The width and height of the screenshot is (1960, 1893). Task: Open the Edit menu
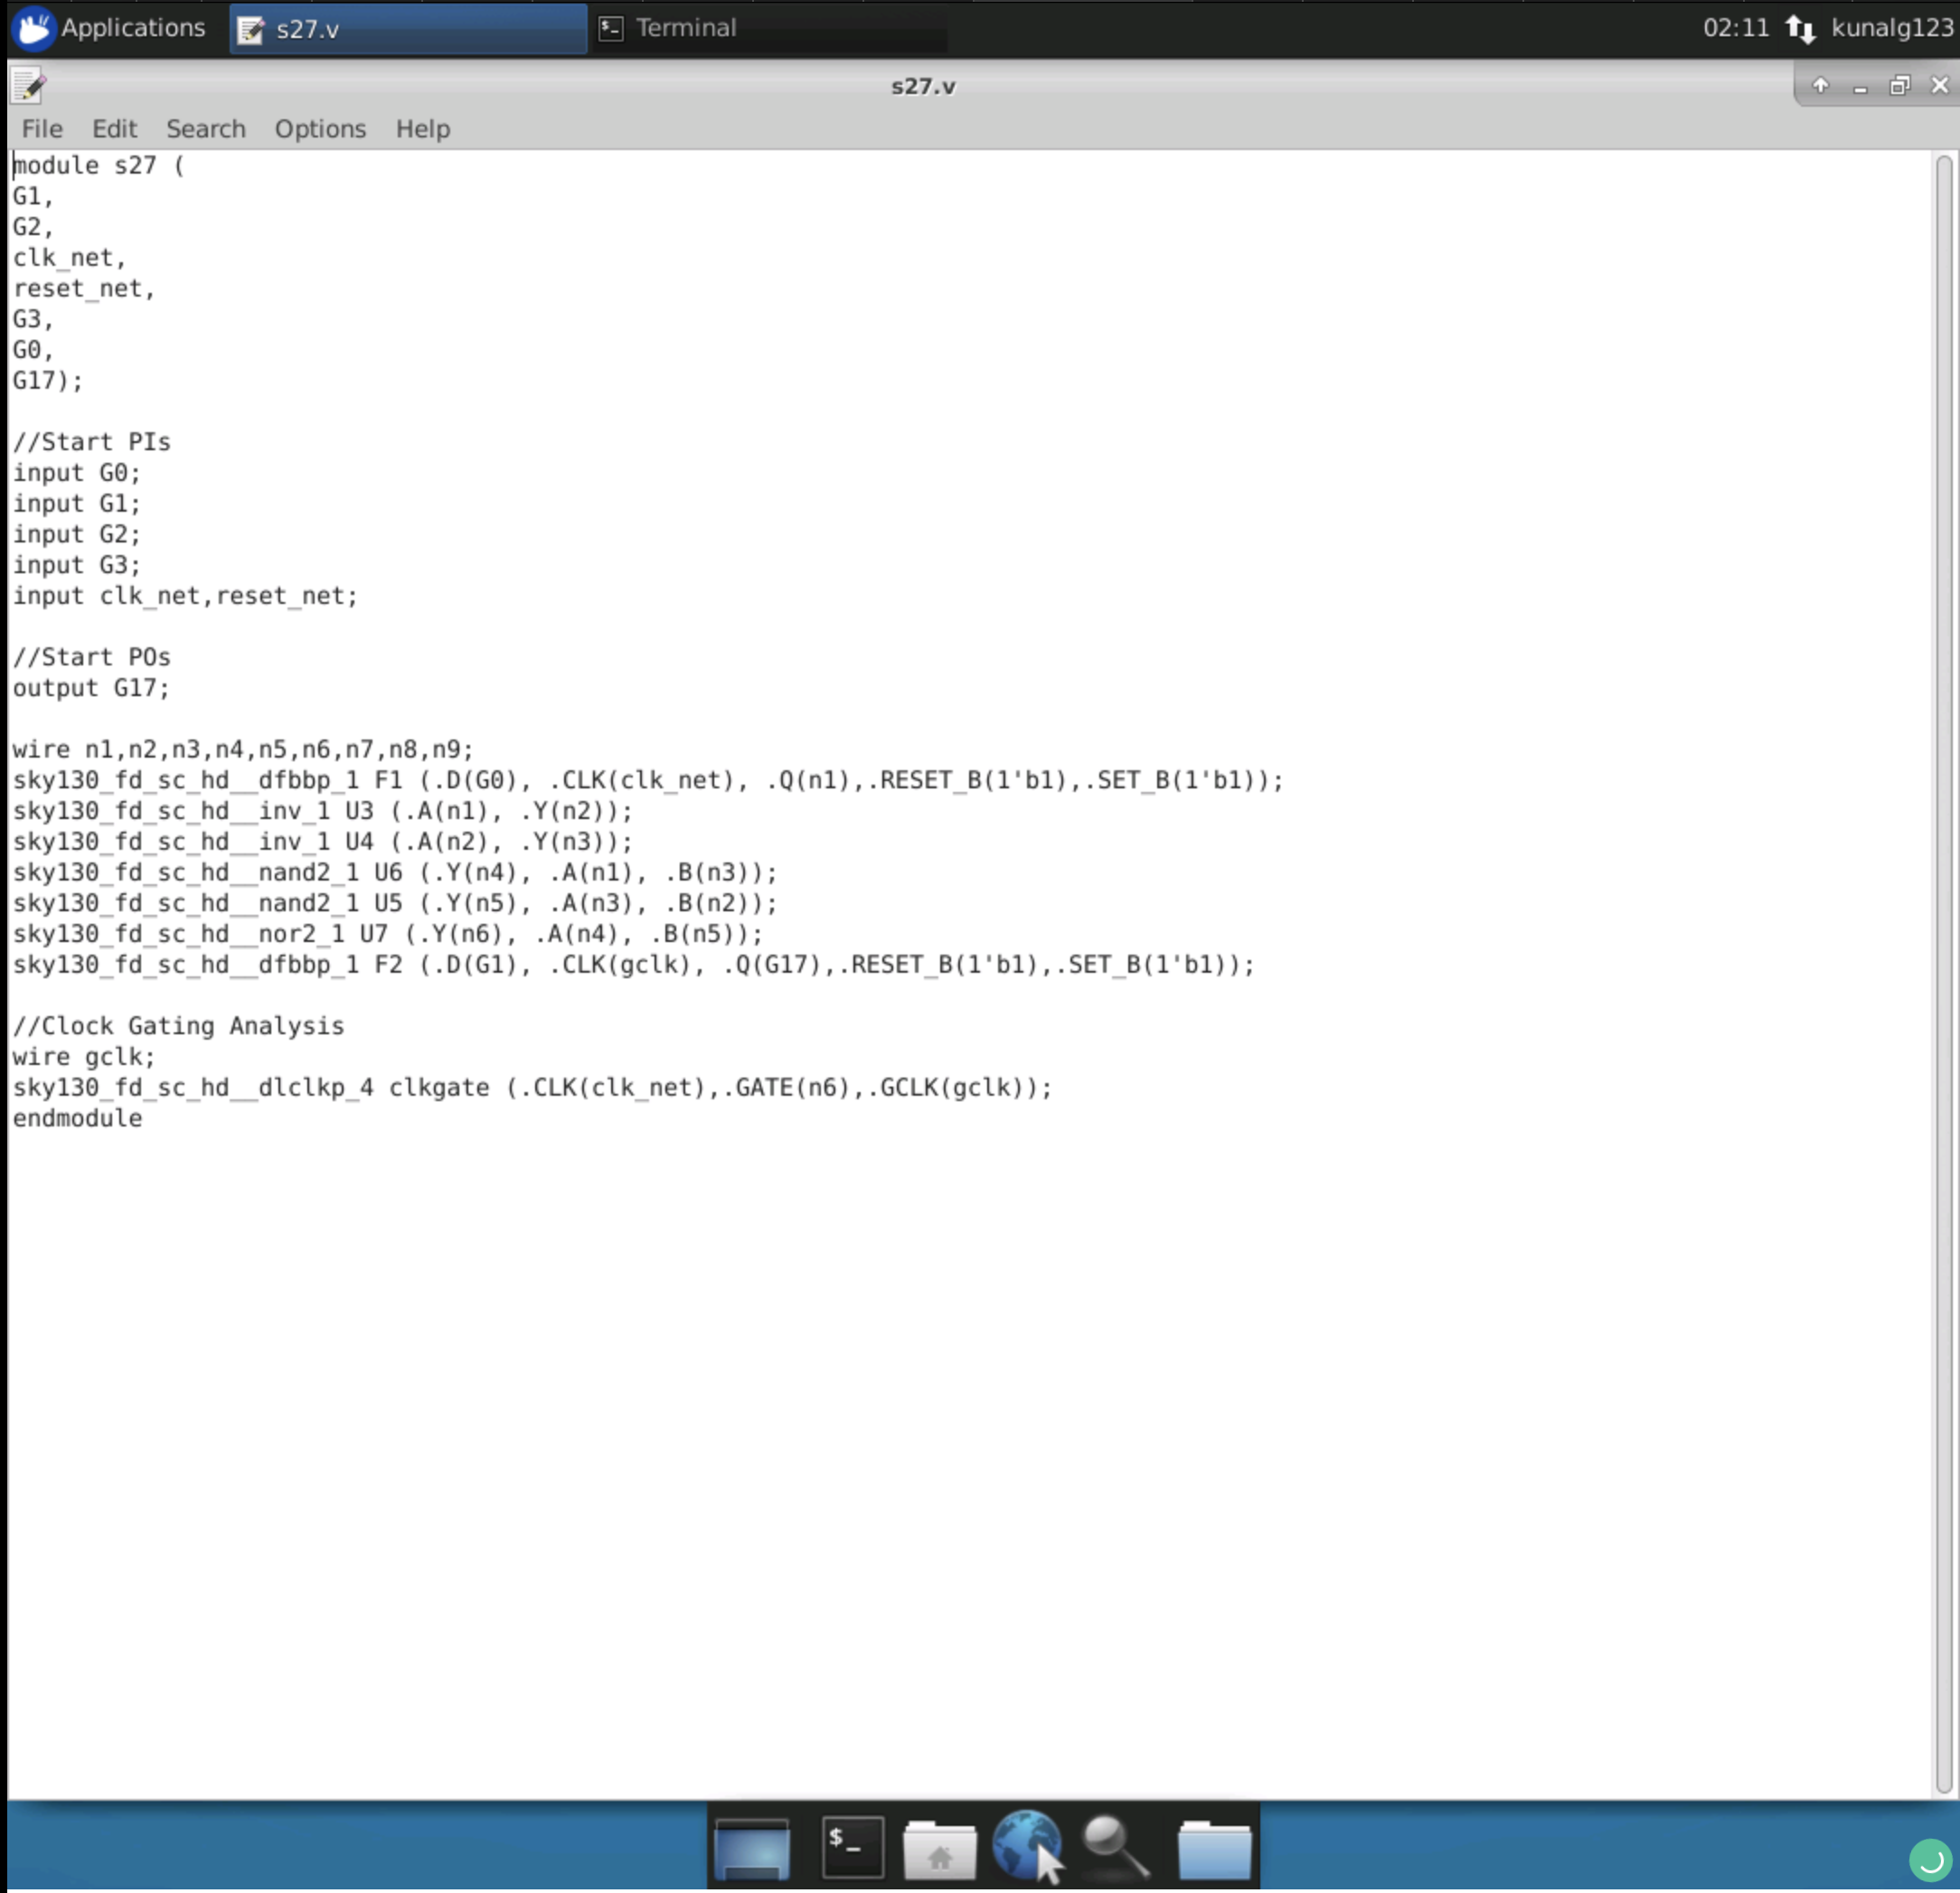click(113, 128)
